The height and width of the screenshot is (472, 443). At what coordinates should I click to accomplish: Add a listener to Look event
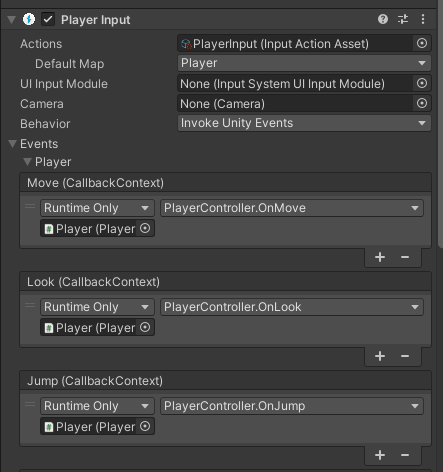point(380,356)
